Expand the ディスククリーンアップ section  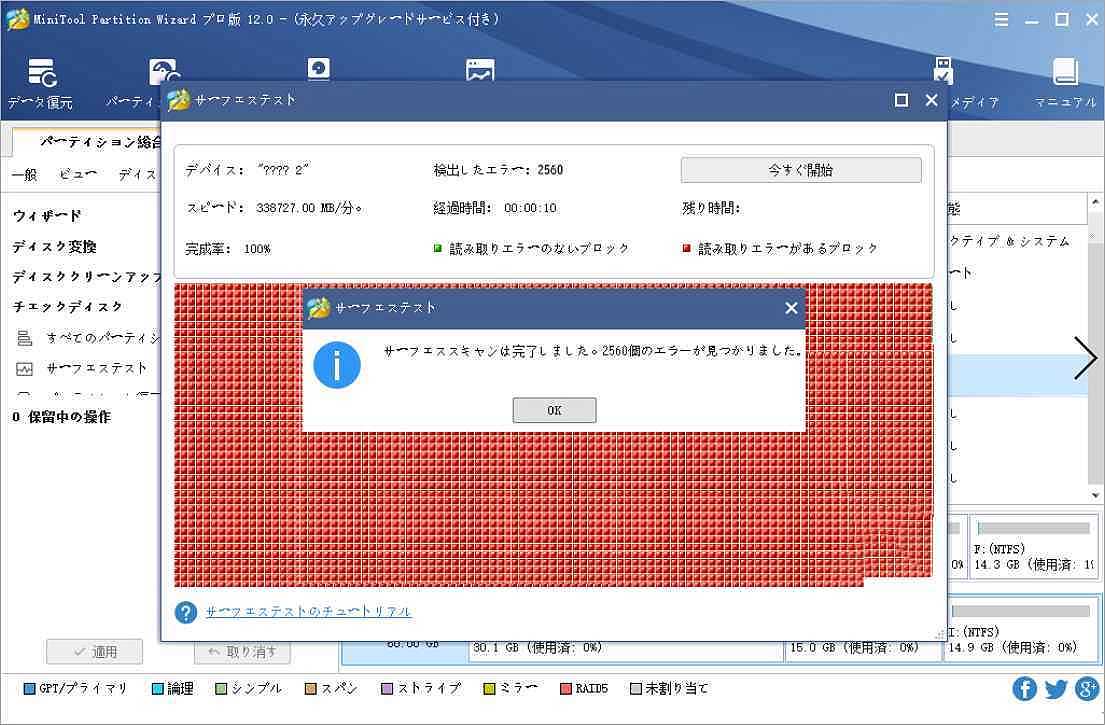(86, 277)
